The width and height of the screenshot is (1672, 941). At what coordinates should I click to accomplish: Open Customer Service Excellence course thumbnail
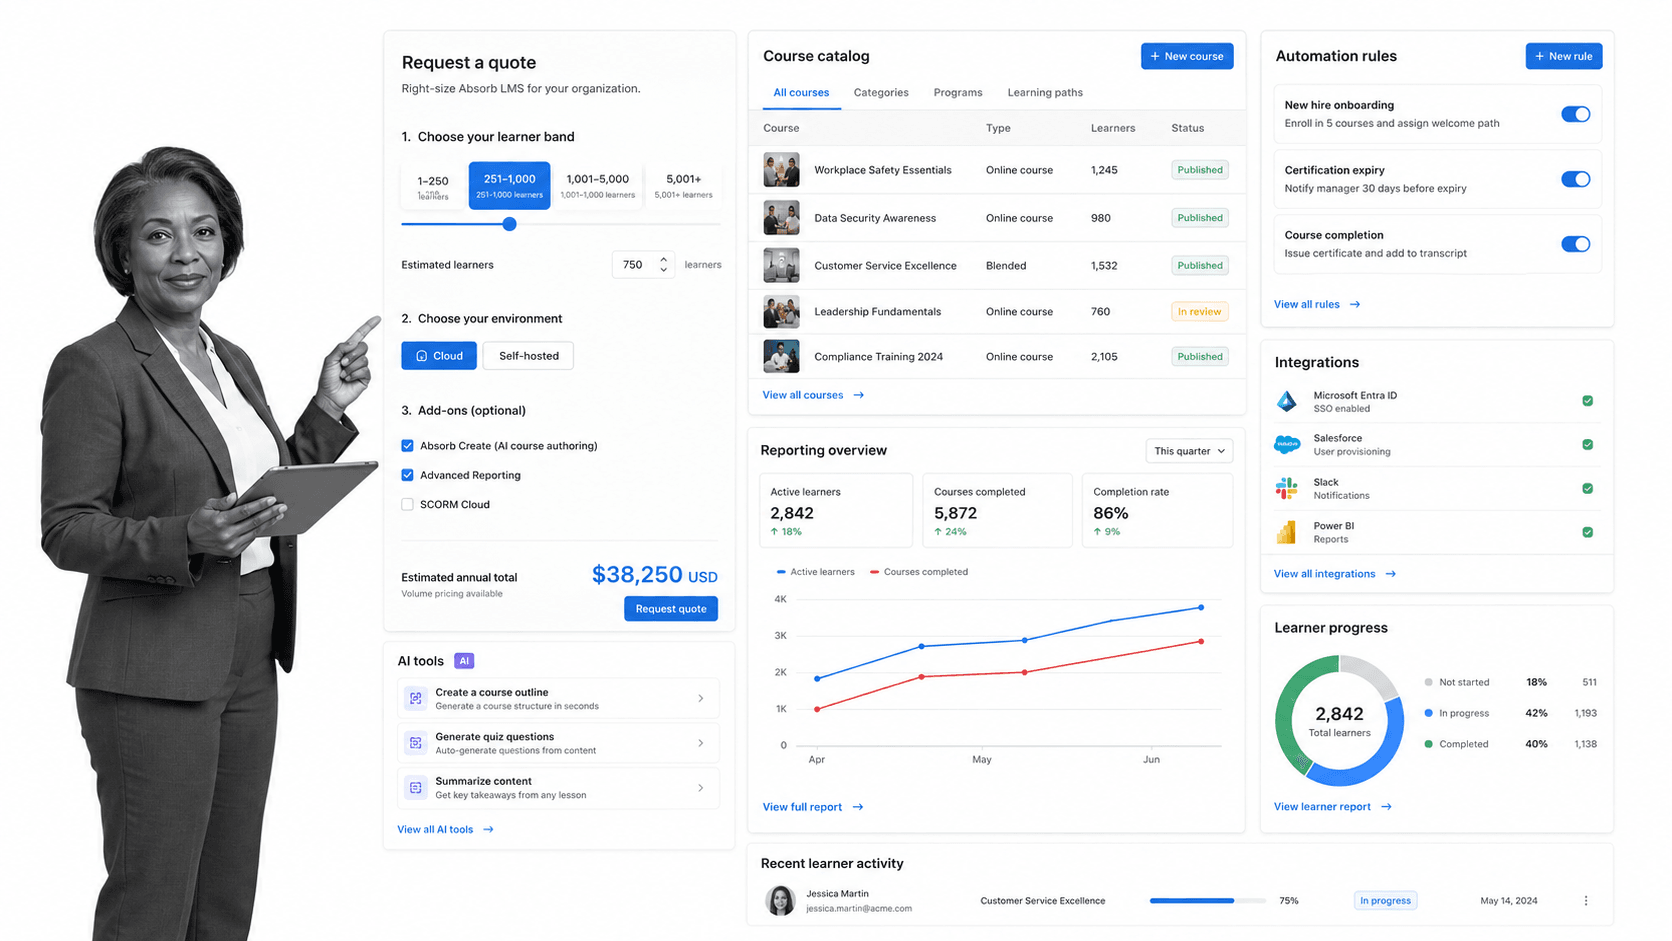click(781, 265)
